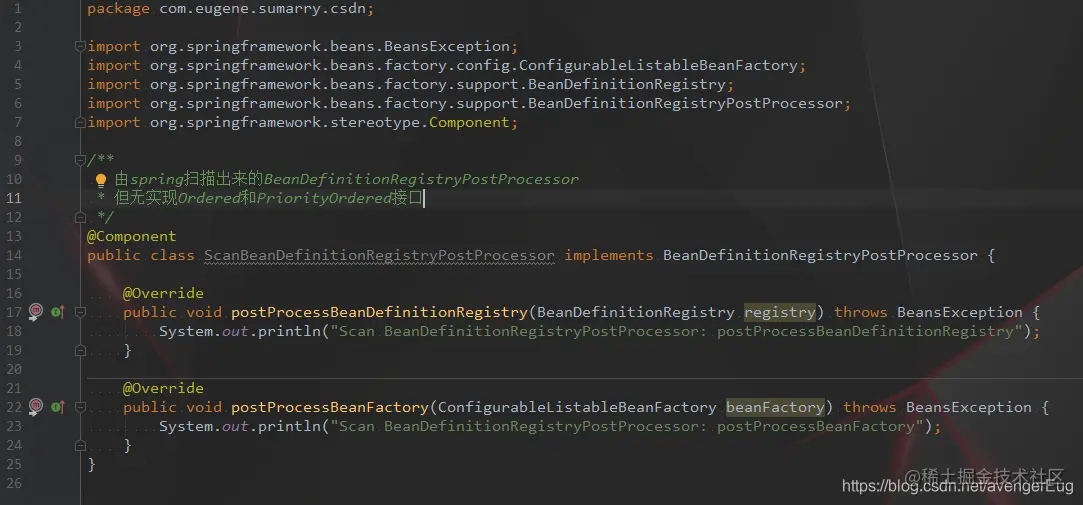Screen dimensions: 1083x505
Task: Click the highlighted registry parameter on line 17
Action: pos(780,312)
